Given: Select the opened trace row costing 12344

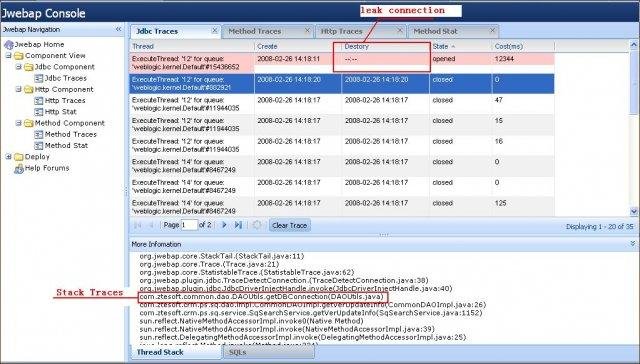Looking at the screenshot, I should point(342,63).
